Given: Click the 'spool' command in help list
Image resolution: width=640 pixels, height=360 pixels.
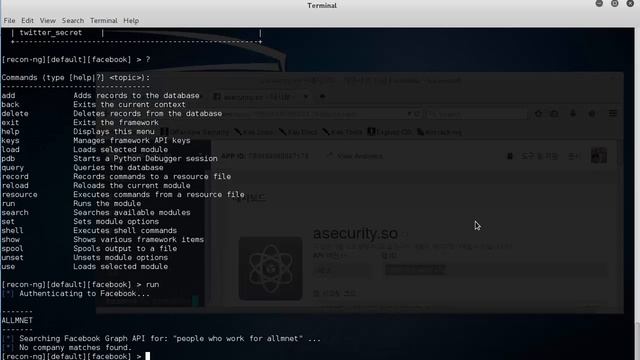Looking at the screenshot, I should (x=13, y=248).
